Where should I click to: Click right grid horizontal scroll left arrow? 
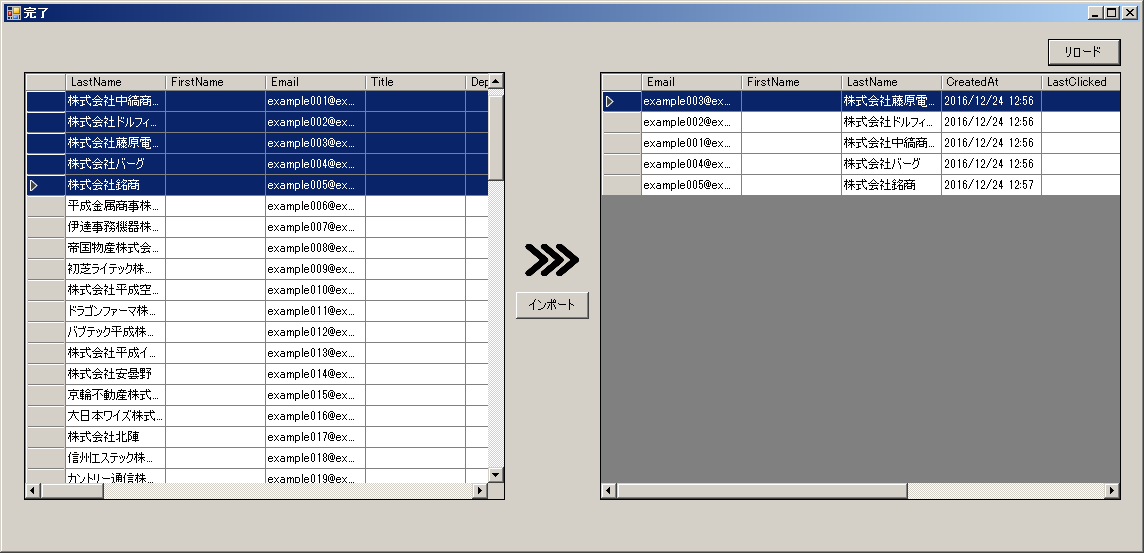click(609, 491)
